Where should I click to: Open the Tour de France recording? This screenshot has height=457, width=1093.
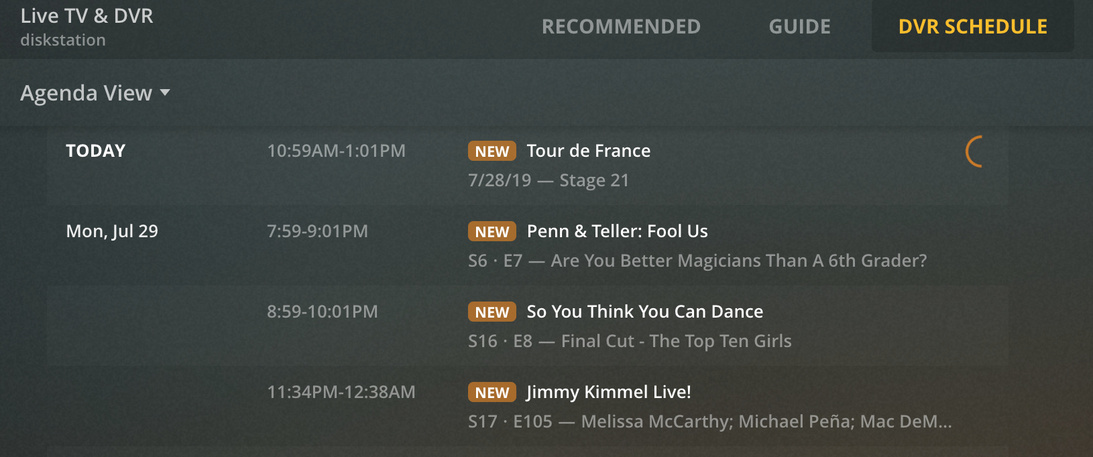point(588,151)
